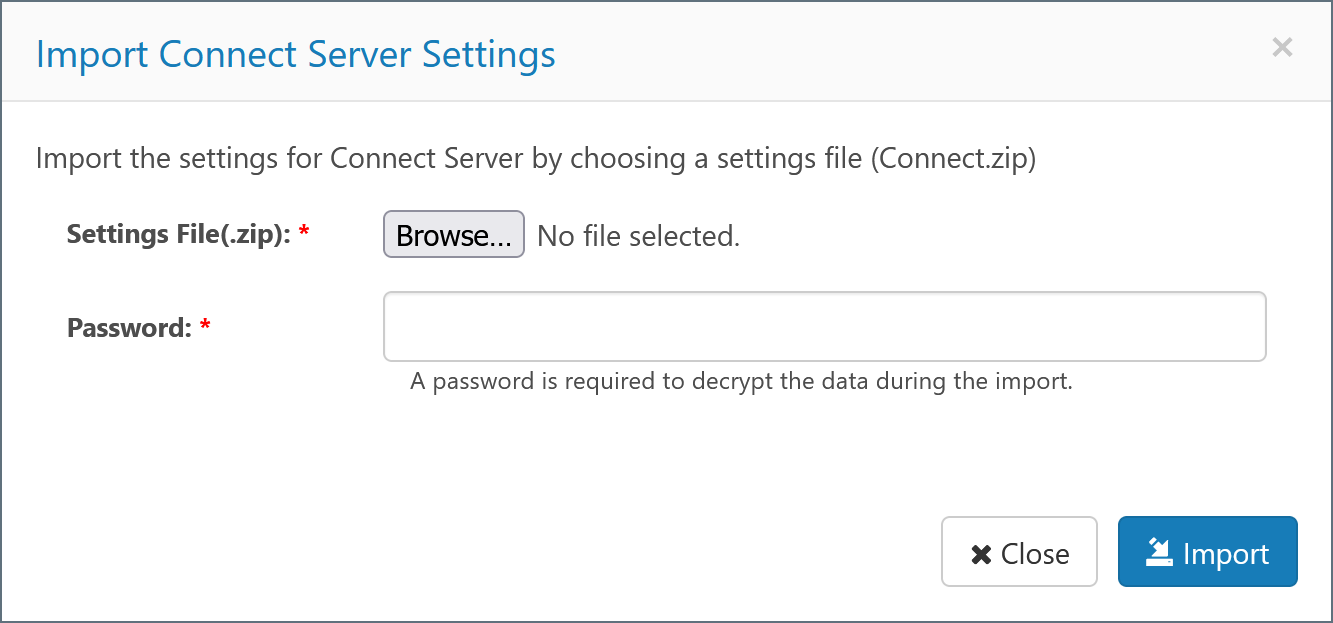This screenshot has width=1333, height=623.
Task: Click the empty header area right of the title
Action: (900, 52)
